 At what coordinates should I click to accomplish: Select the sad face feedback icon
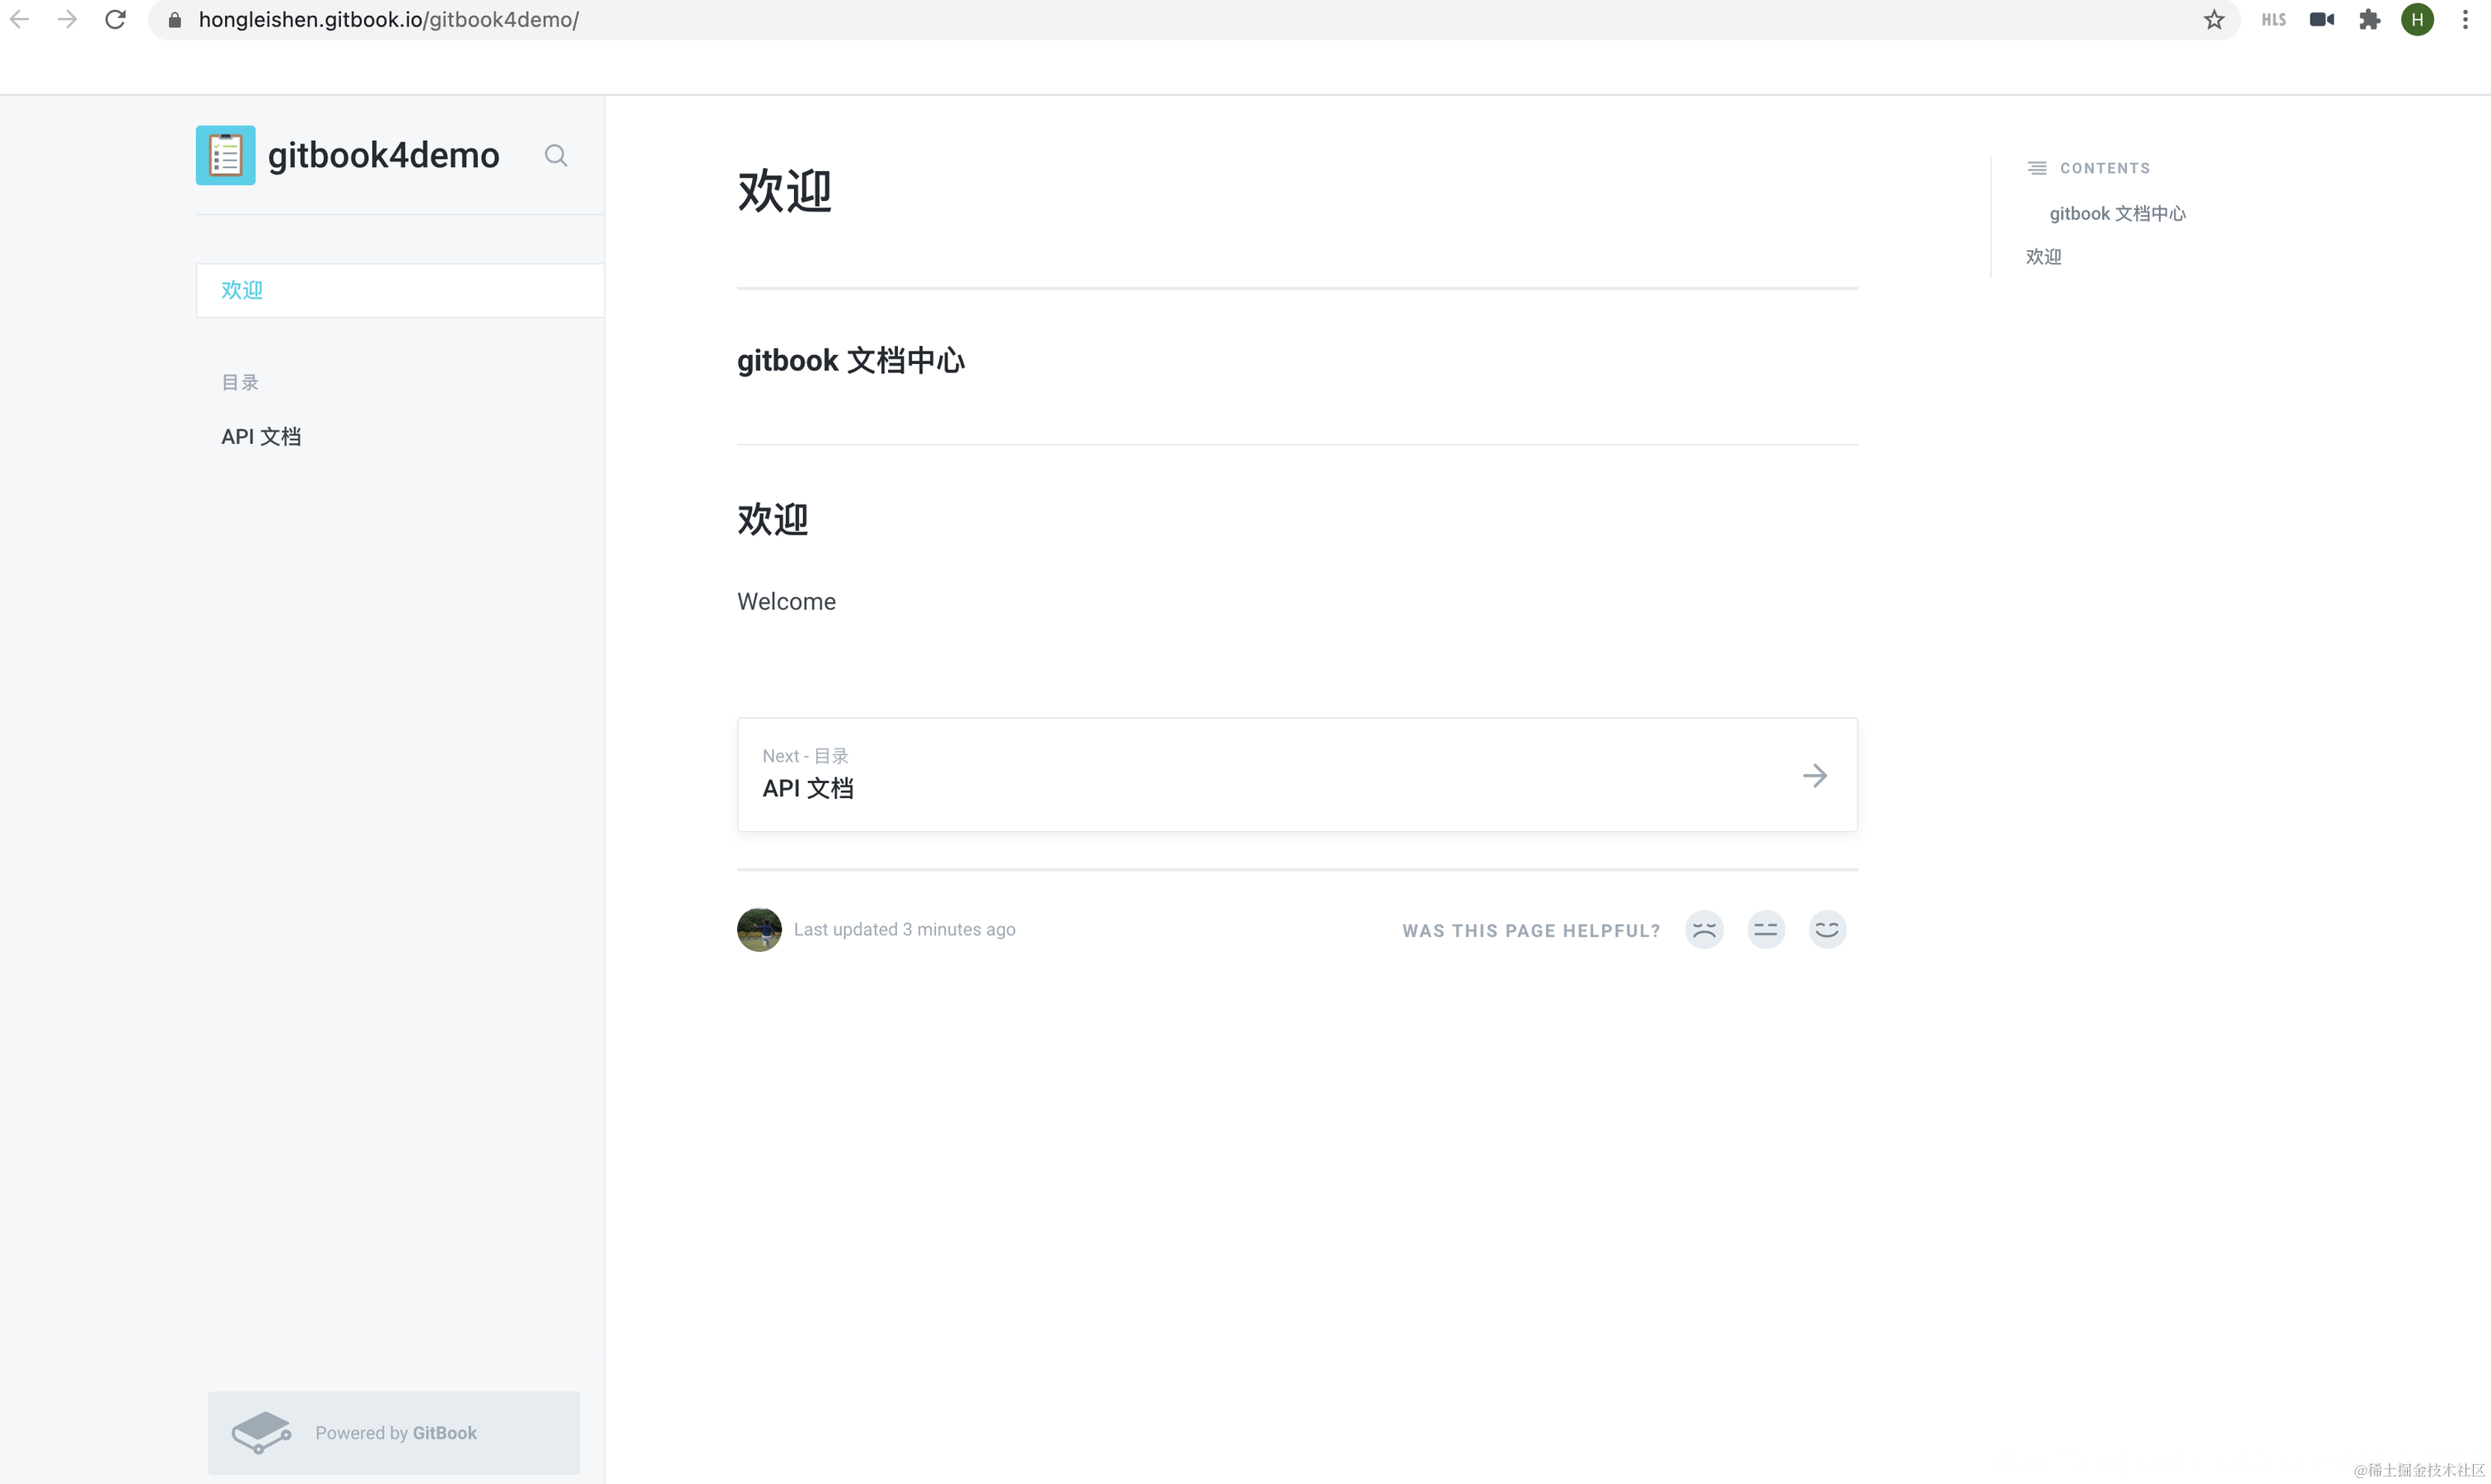(x=1704, y=929)
